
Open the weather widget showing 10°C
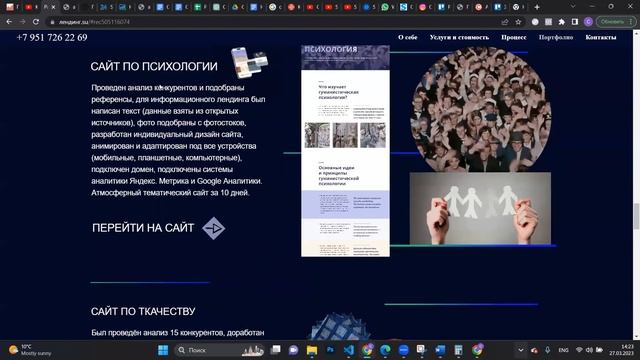(31, 350)
